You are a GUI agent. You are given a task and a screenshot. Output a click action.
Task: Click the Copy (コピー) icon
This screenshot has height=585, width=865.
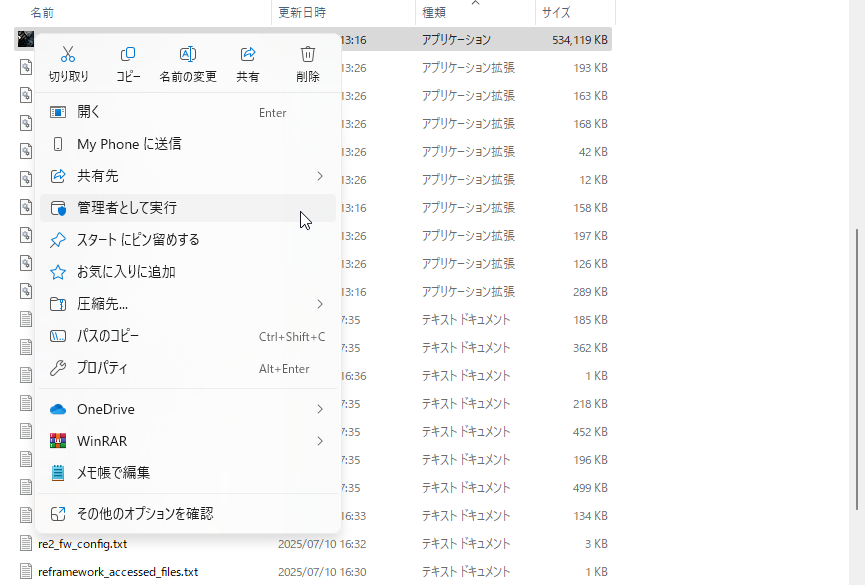tap(127, 59)
